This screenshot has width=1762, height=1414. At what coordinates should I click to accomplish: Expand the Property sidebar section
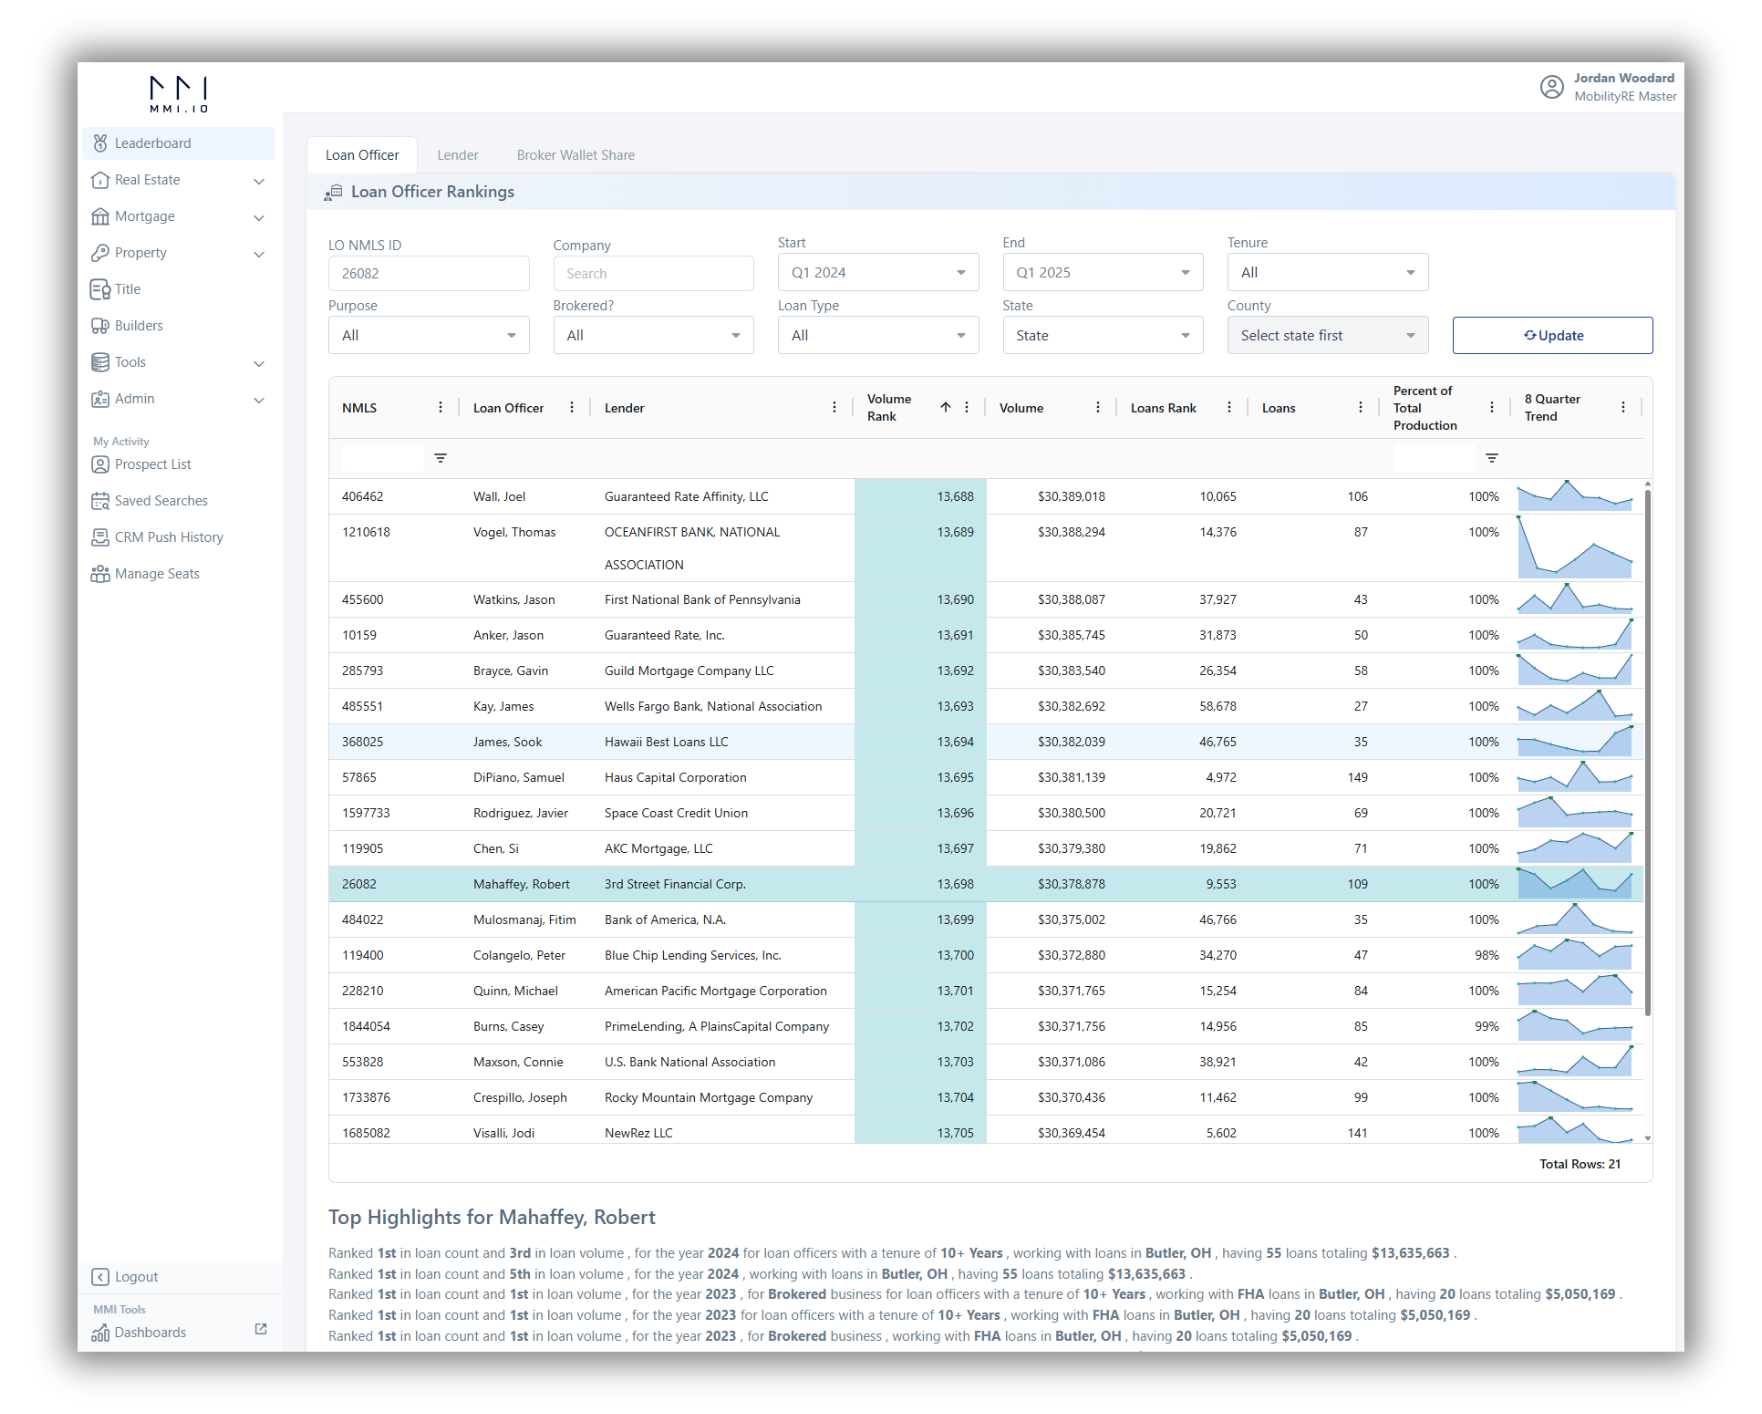(259, 254)
